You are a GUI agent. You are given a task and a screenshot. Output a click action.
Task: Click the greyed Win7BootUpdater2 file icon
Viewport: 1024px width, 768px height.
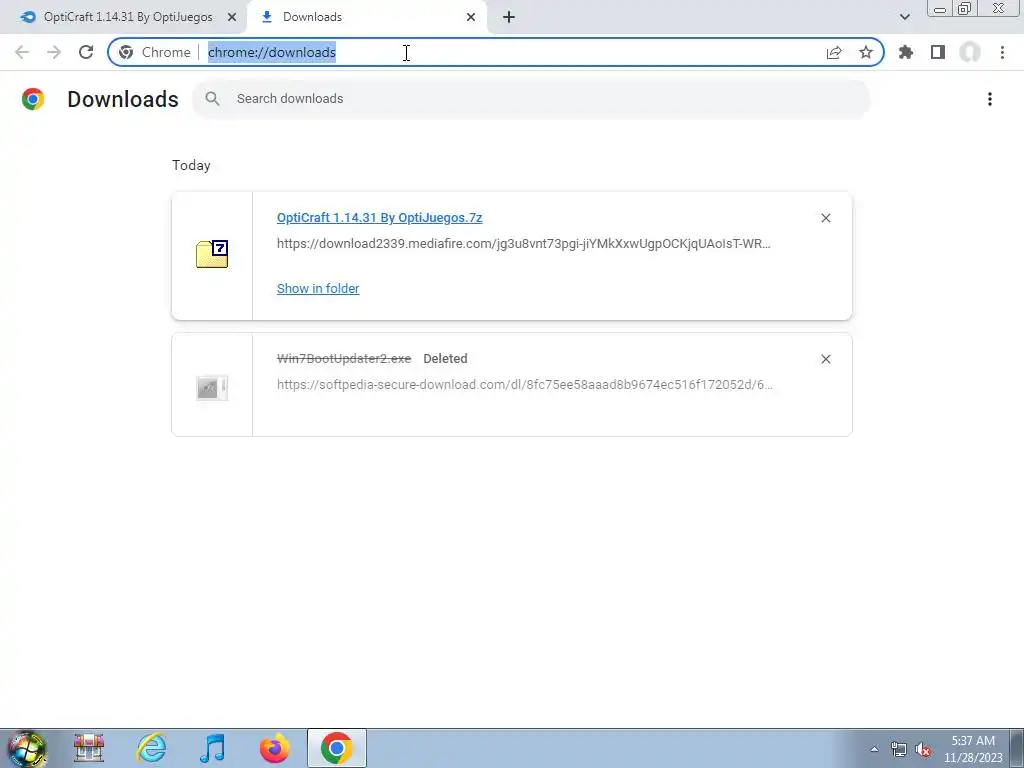tap(212, 388)
